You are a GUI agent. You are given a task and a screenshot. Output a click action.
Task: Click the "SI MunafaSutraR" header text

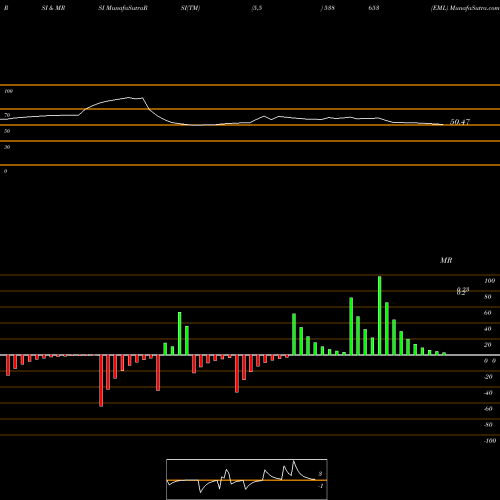coord(123,8)
